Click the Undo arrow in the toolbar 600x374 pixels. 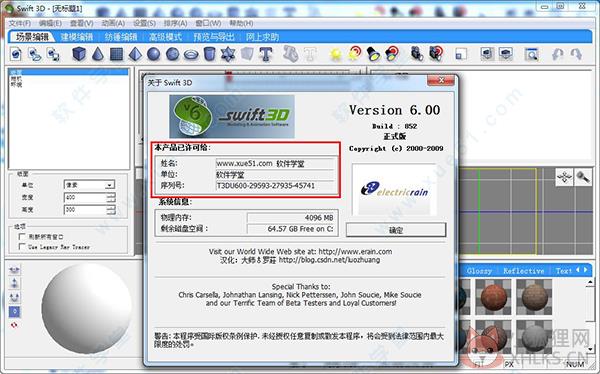point(558,54)
